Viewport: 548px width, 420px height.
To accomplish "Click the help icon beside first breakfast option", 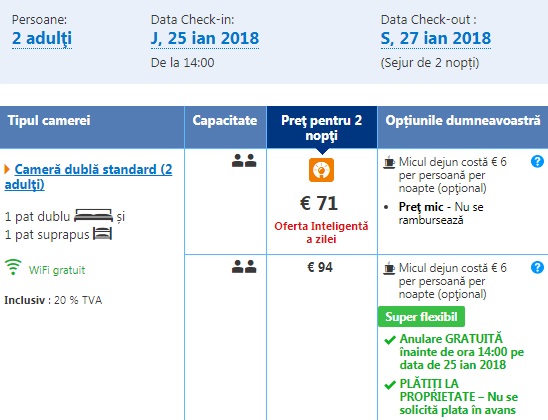I will pos(537,161).
